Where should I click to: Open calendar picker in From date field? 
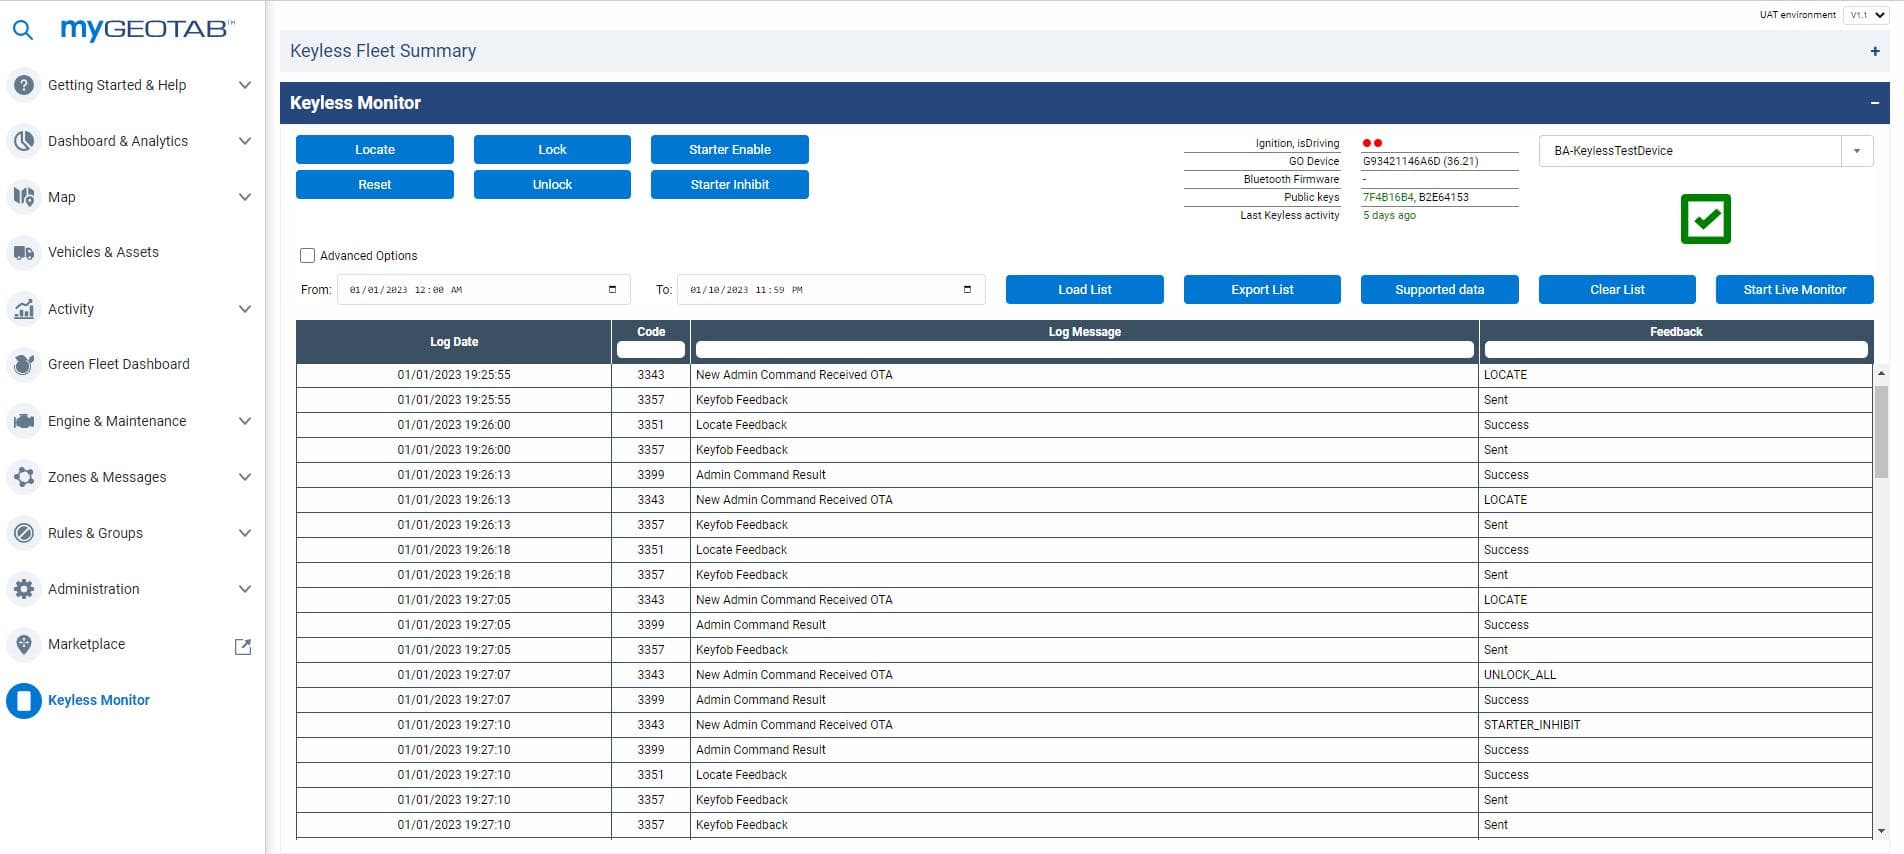coord(612,290)
